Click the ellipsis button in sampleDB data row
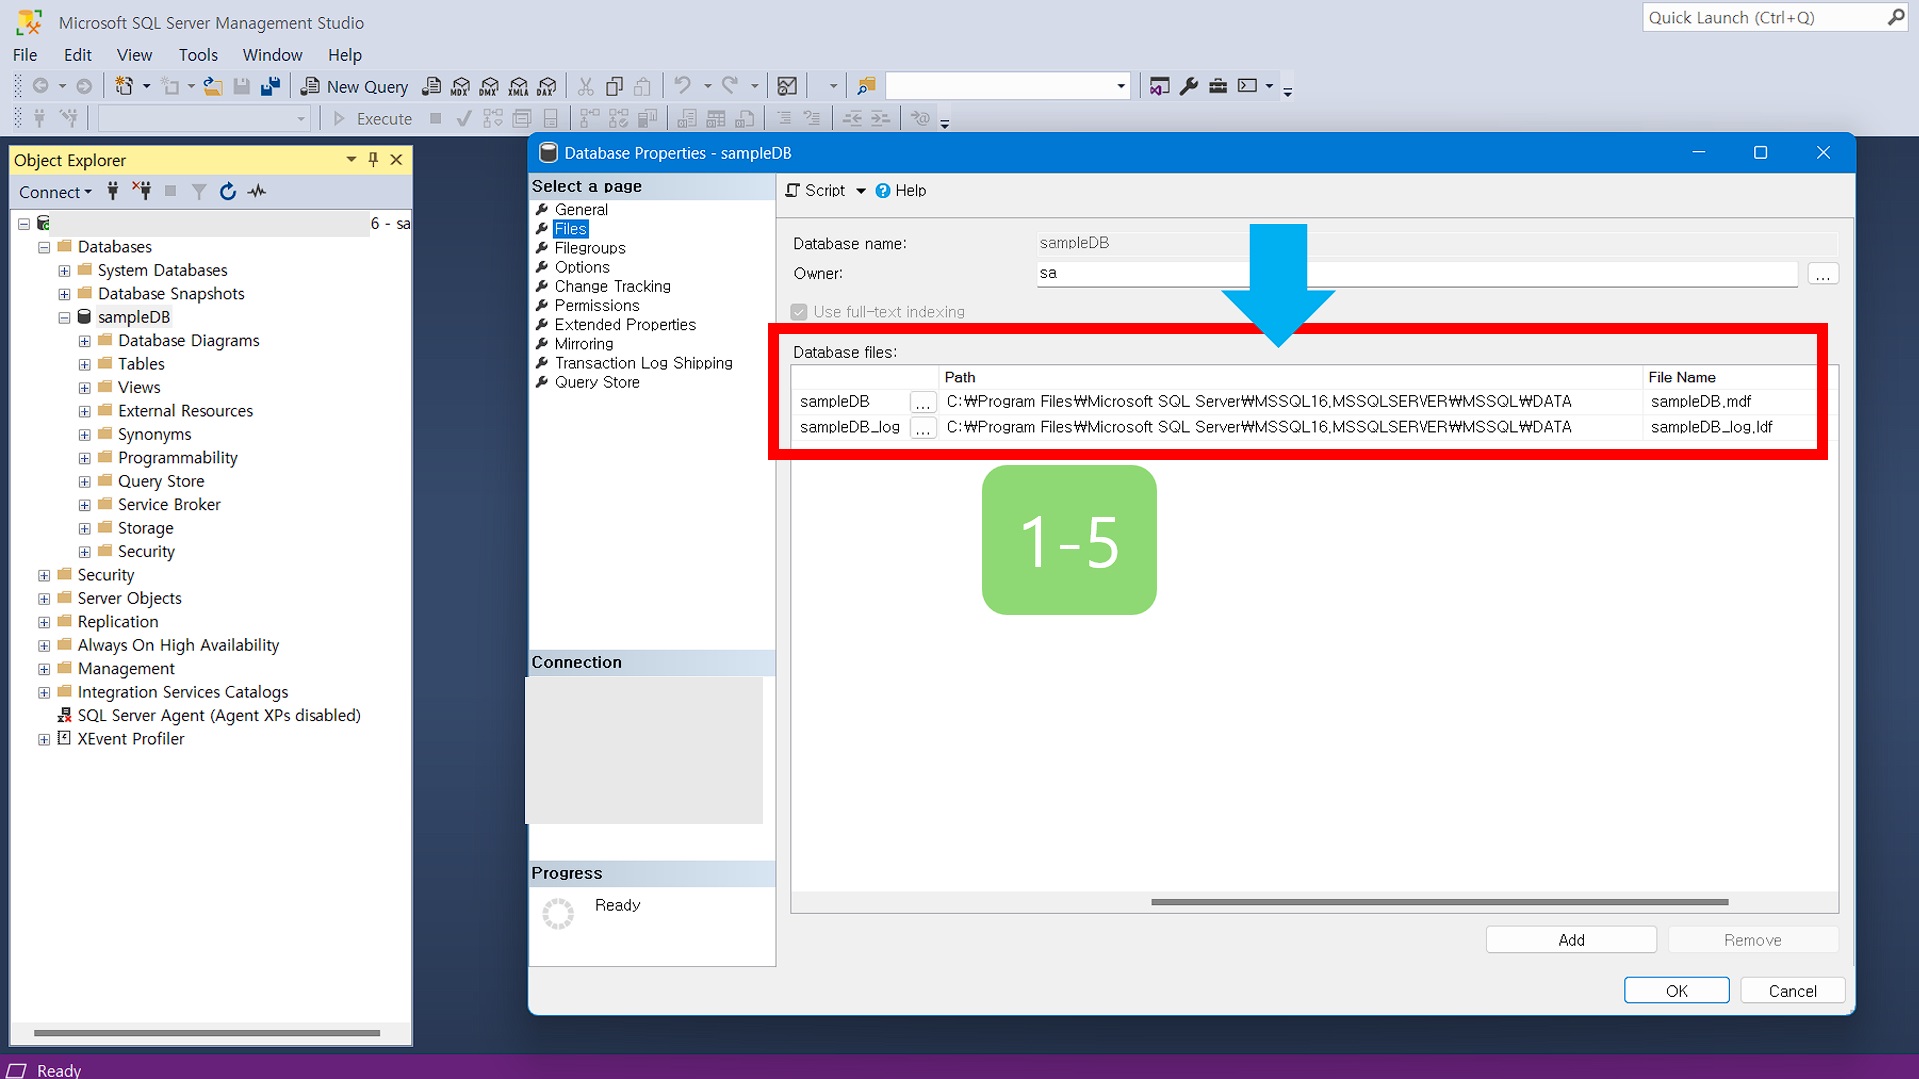The width and height of the screenshot is (1919, 1079). (x=922, y=402)
